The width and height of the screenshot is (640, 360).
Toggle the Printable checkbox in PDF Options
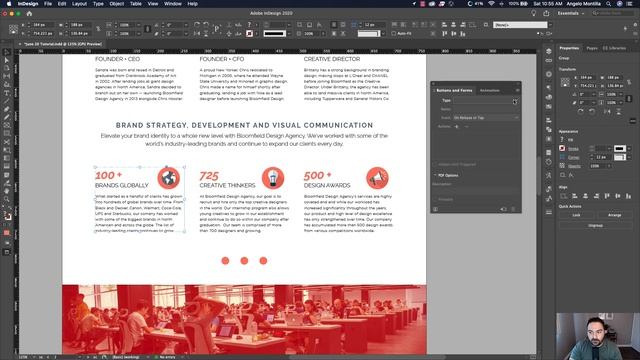(x=436, y=199)
